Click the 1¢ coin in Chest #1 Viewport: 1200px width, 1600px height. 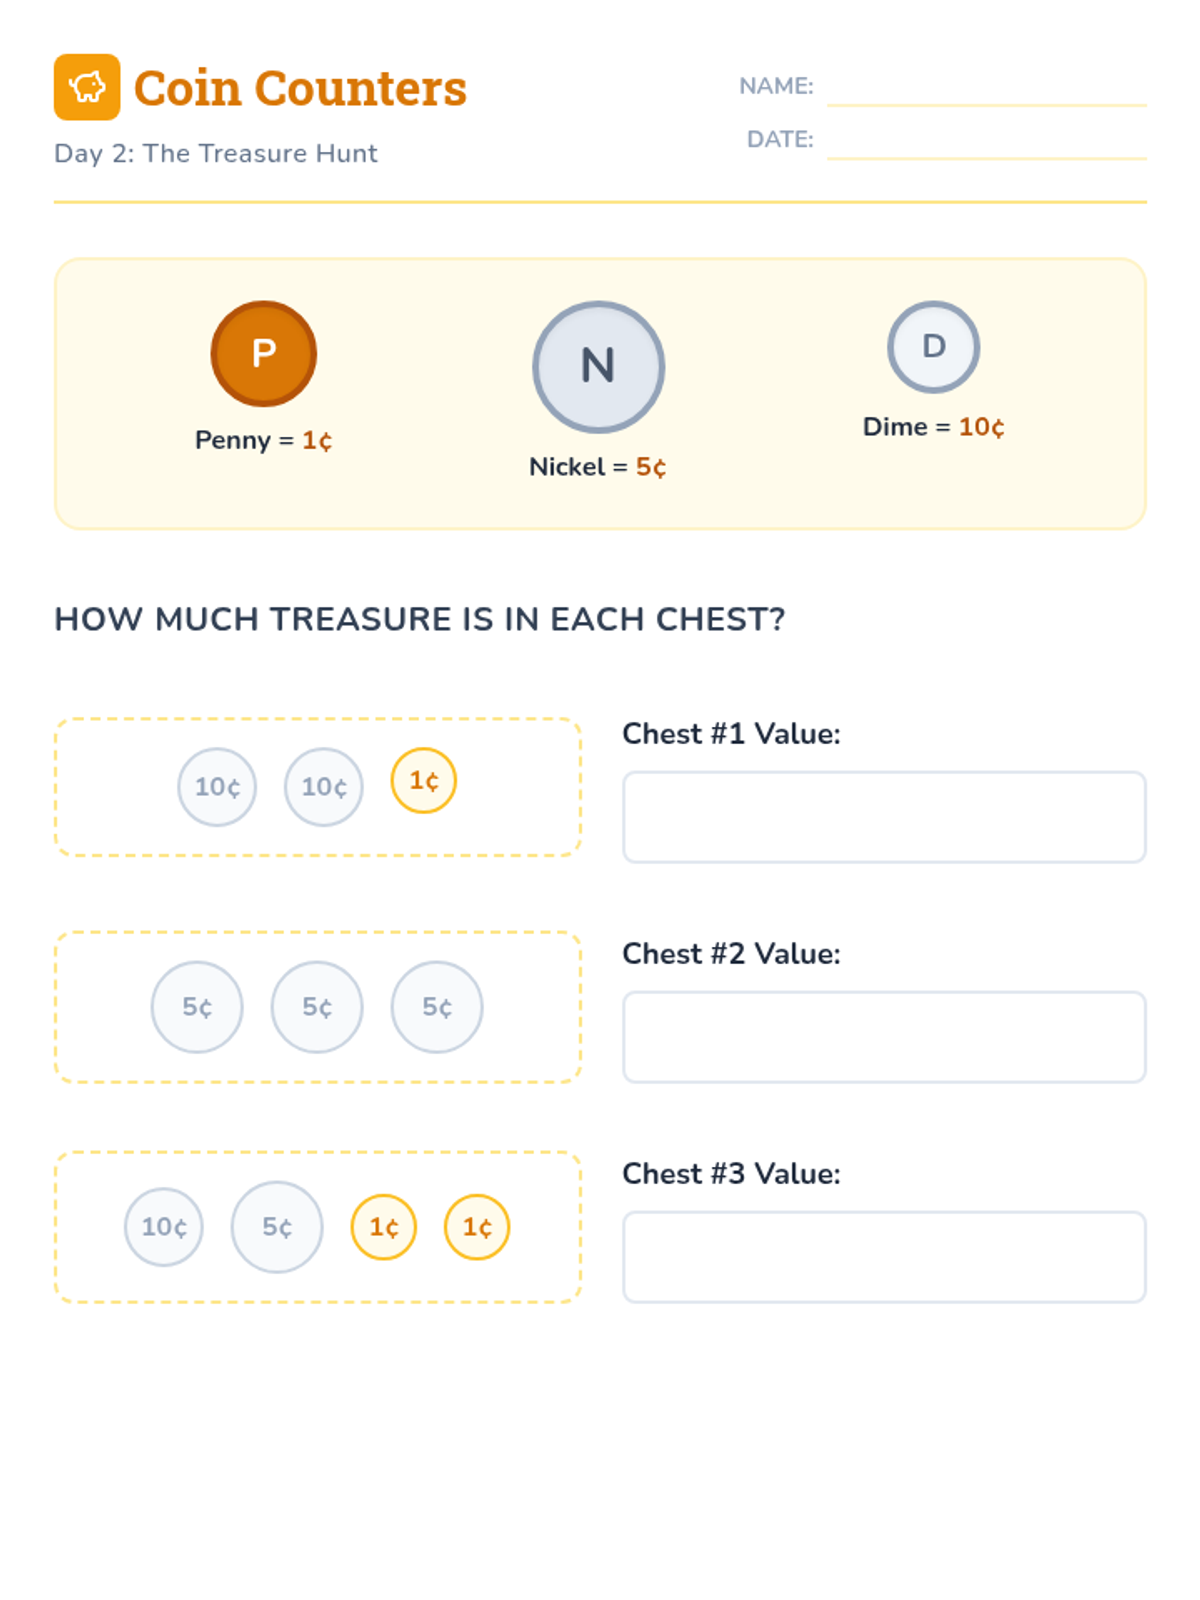point(424,781)
